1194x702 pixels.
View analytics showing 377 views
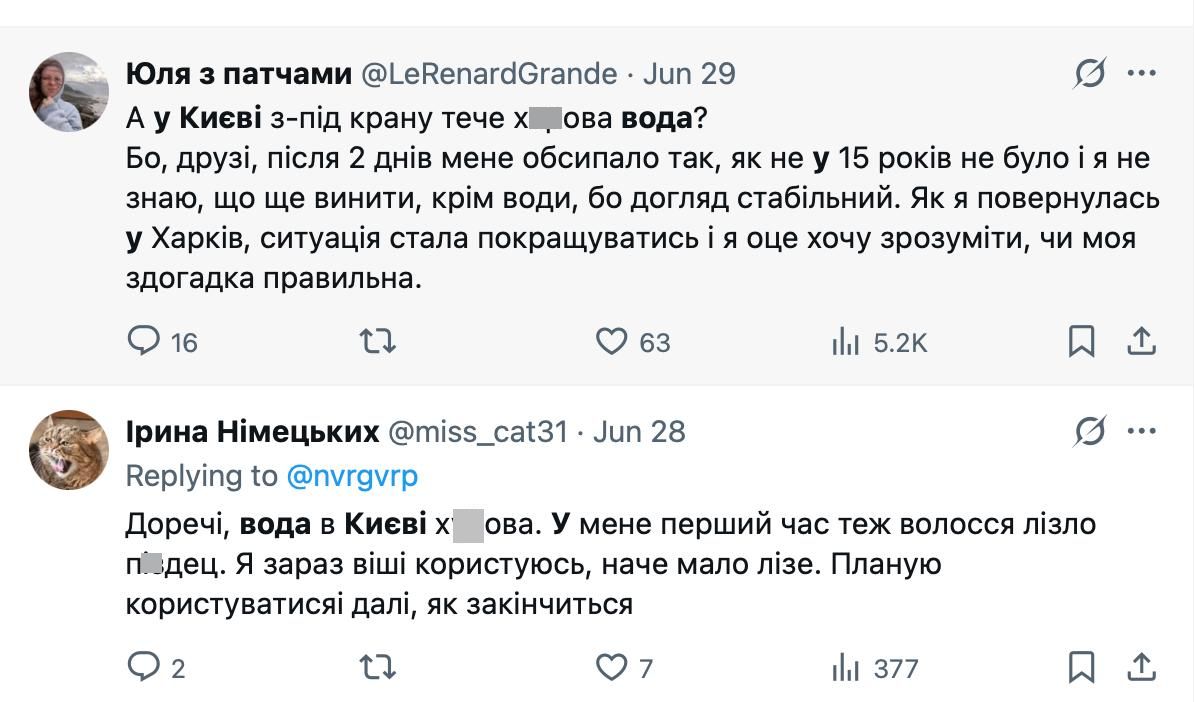click(x=846, y=668)
